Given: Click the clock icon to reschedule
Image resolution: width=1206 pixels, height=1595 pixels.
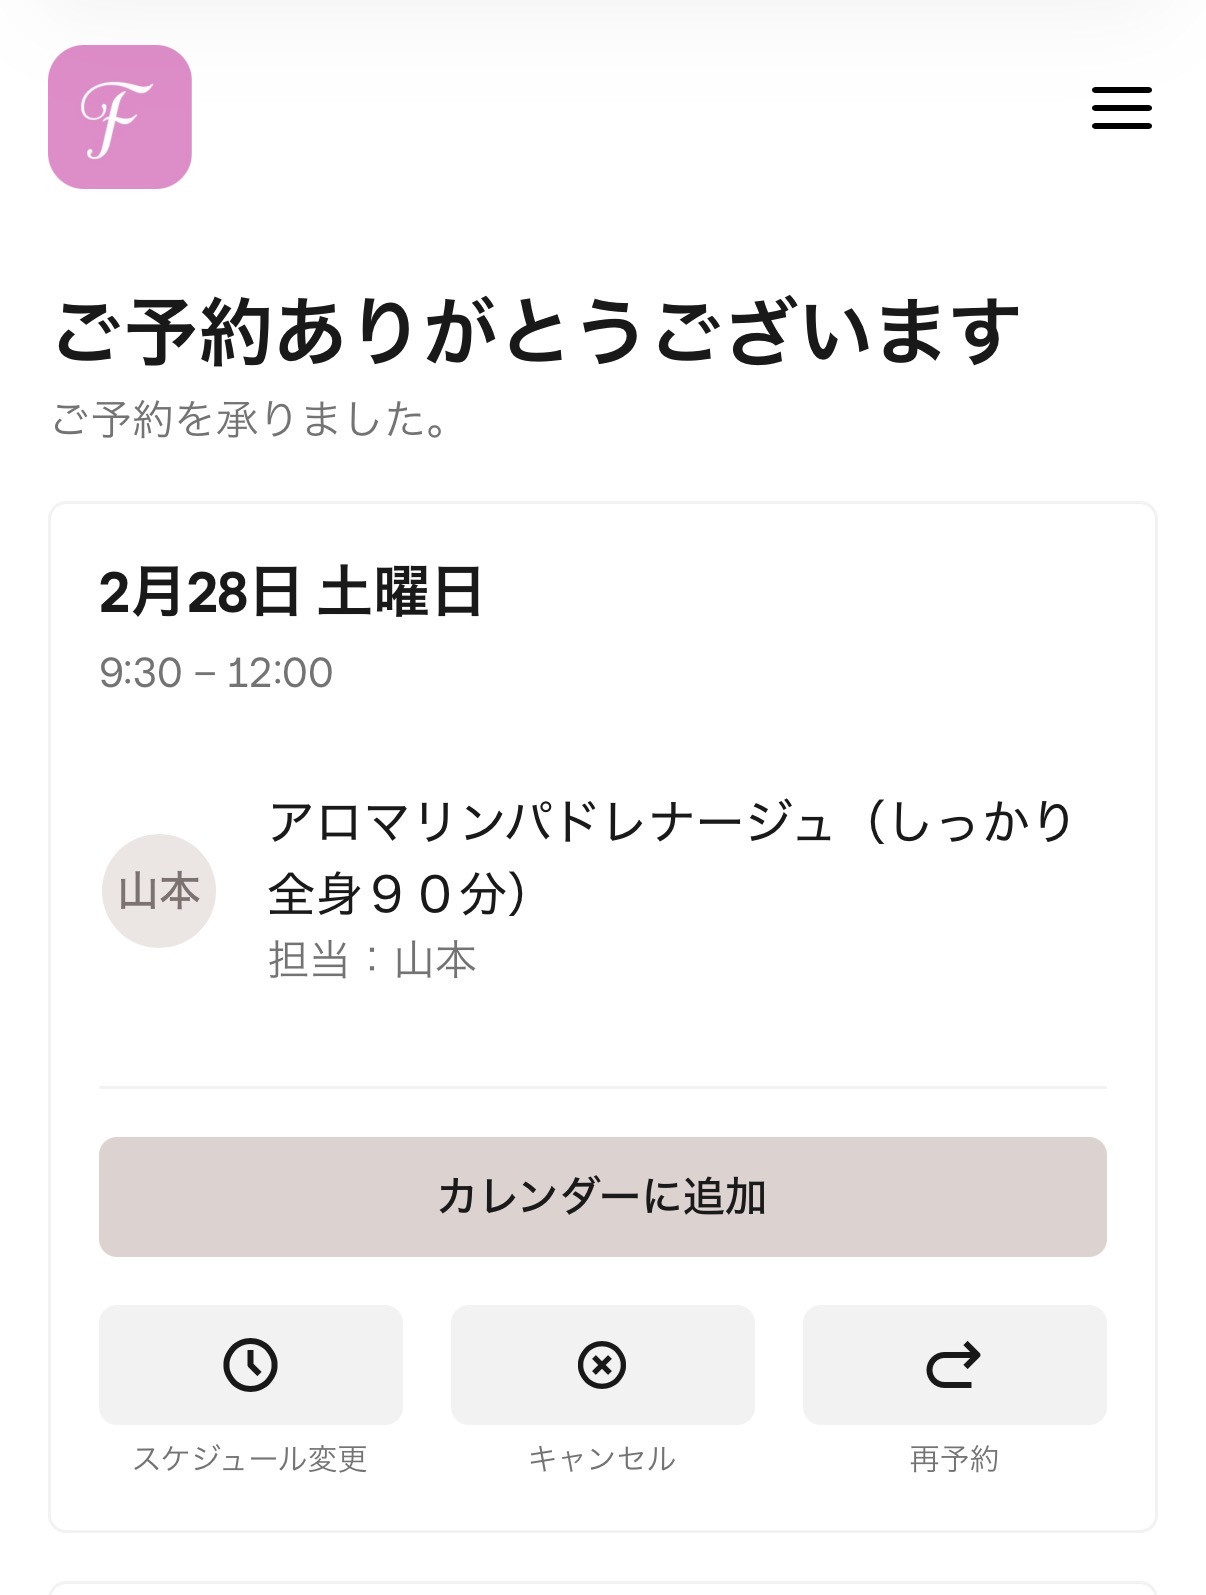Looking at the screenshot, I should click(x=250, y=1364).
